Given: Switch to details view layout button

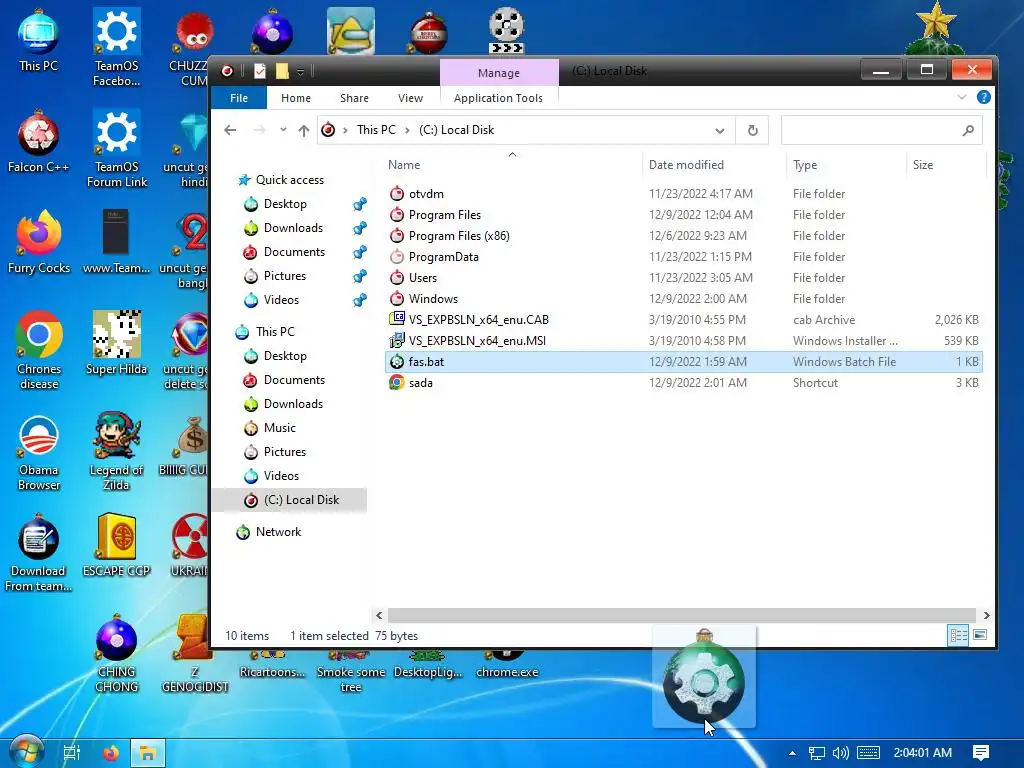Looking at the screenshot, I should (958, 635).
